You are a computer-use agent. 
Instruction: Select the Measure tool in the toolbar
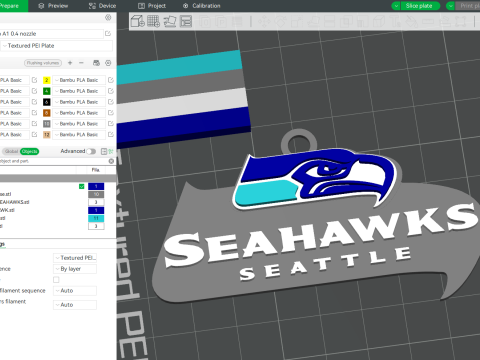[428, 22]
